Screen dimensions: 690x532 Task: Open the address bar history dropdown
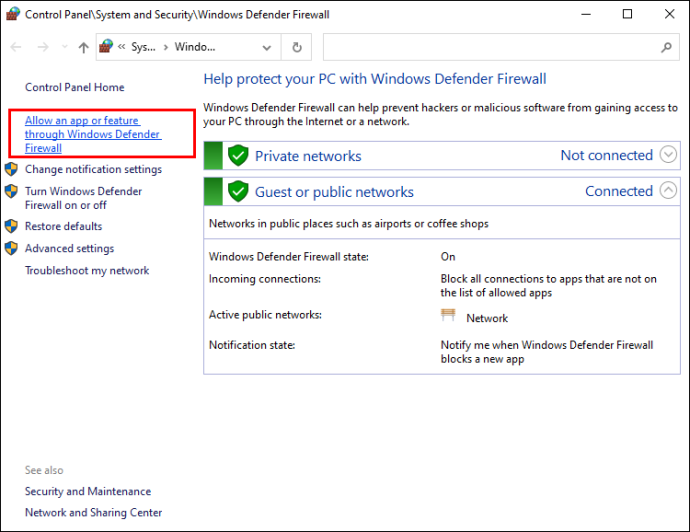[x=267, y=47]
